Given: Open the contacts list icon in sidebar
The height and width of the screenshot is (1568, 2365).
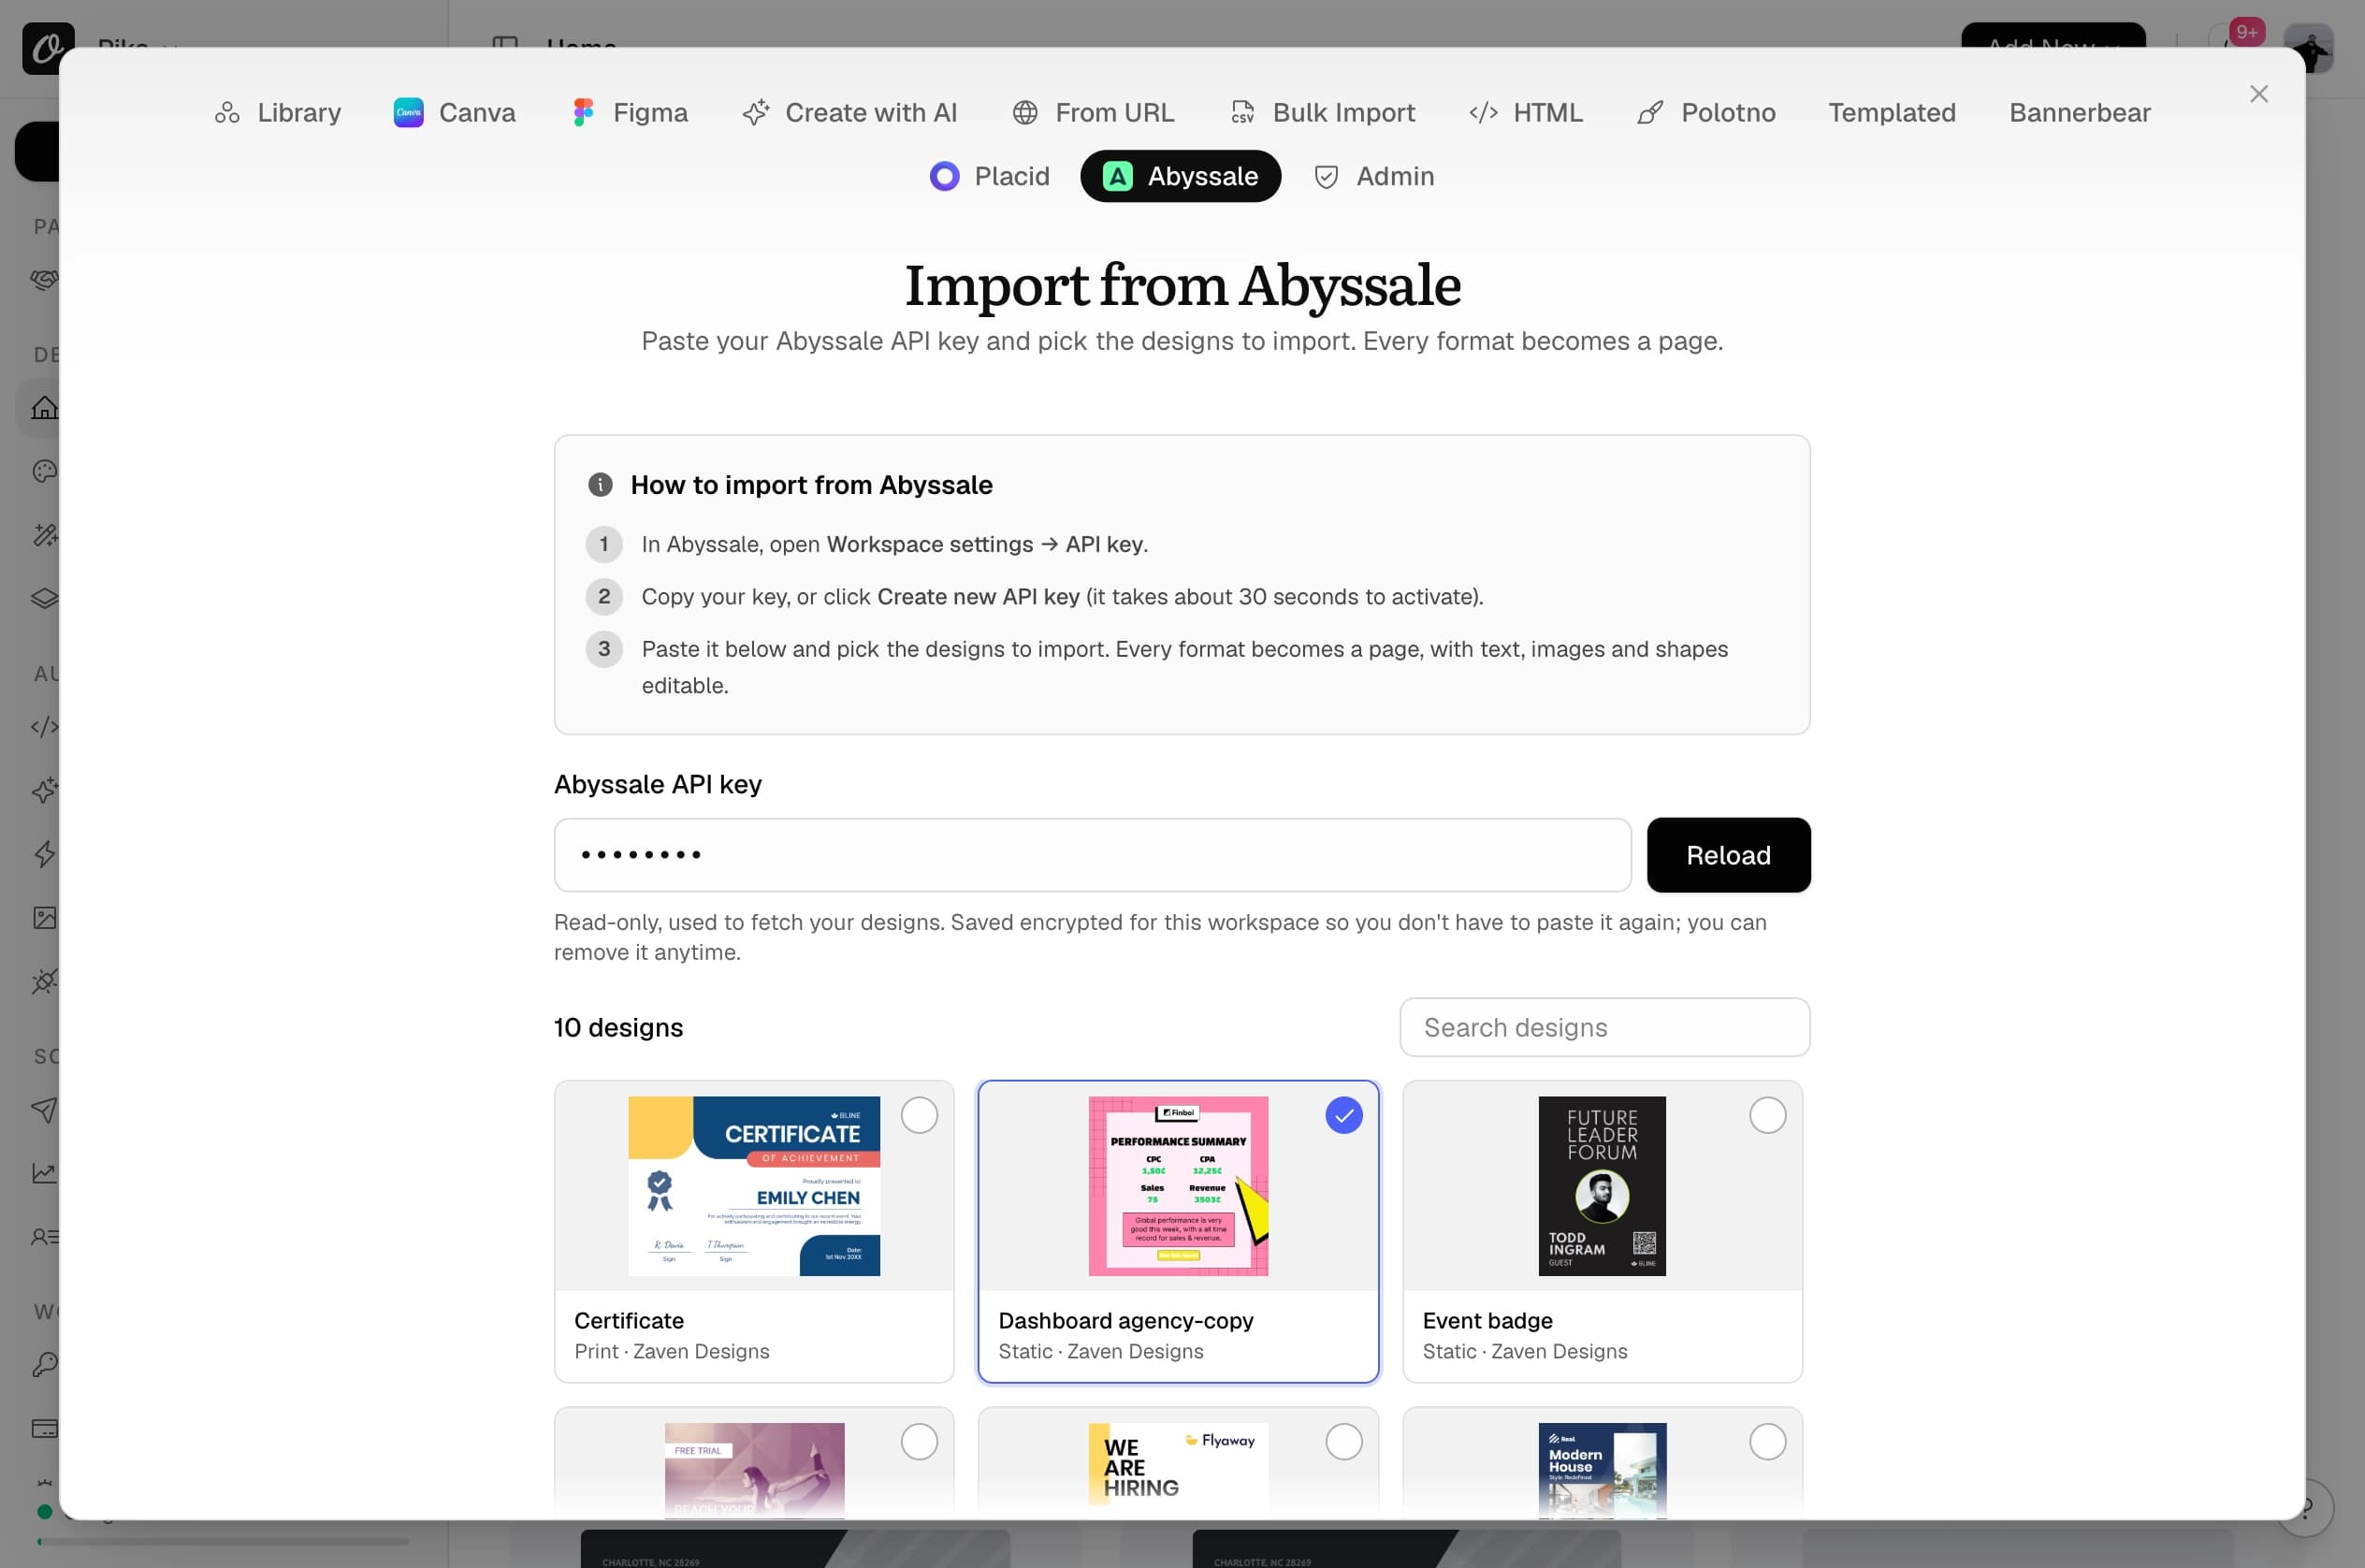Looking at the screenshot, I should [x=44, y=1237].
